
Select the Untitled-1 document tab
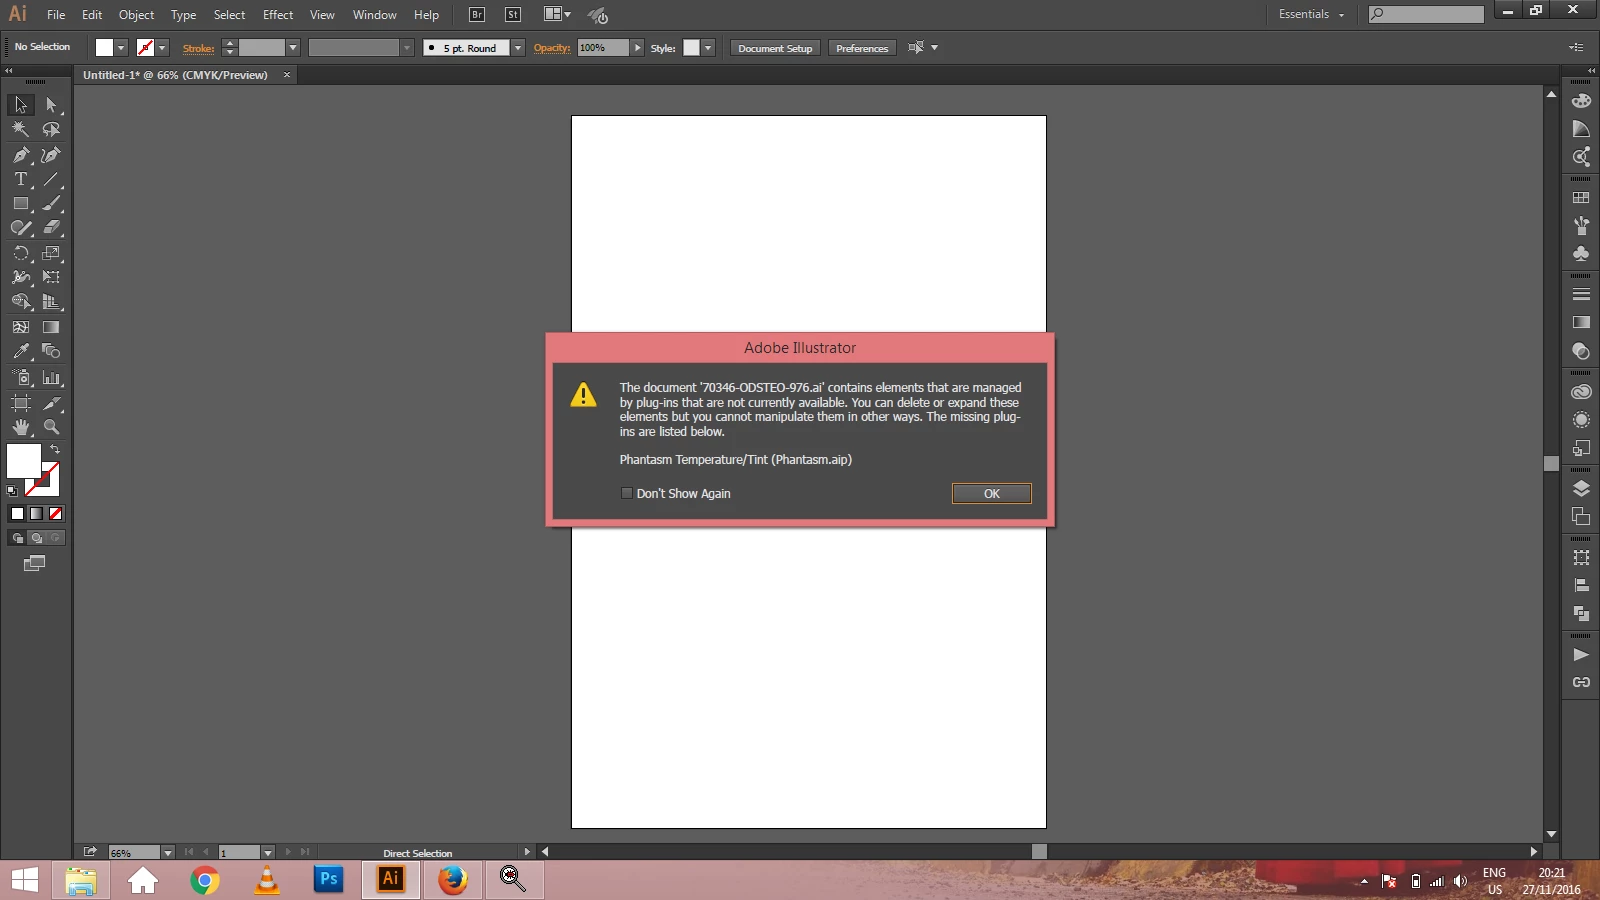click(176, 75)
